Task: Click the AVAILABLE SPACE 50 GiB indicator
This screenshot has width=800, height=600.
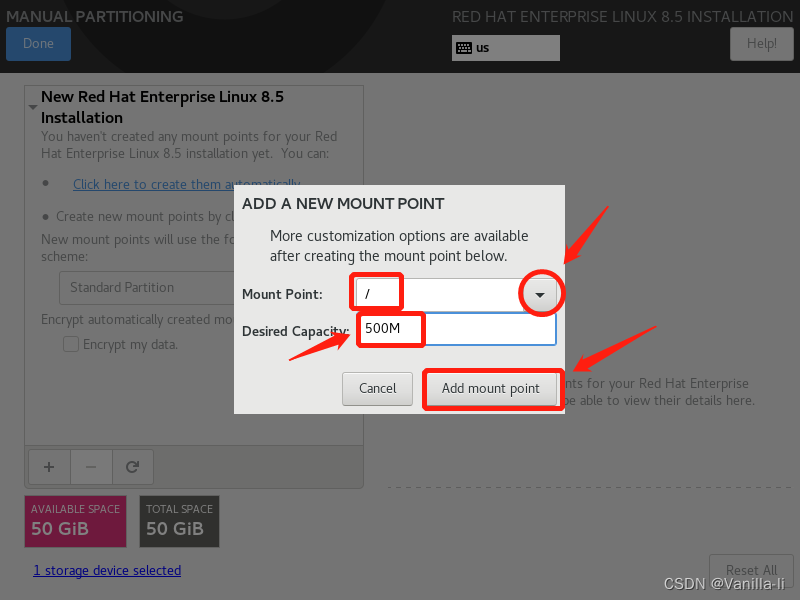Action: coord(76,521)
